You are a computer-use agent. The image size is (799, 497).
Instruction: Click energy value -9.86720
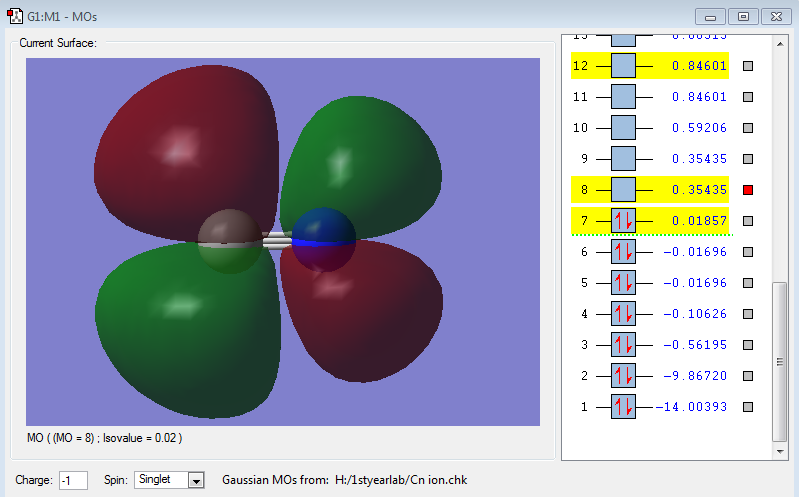(x=695, y=376)
